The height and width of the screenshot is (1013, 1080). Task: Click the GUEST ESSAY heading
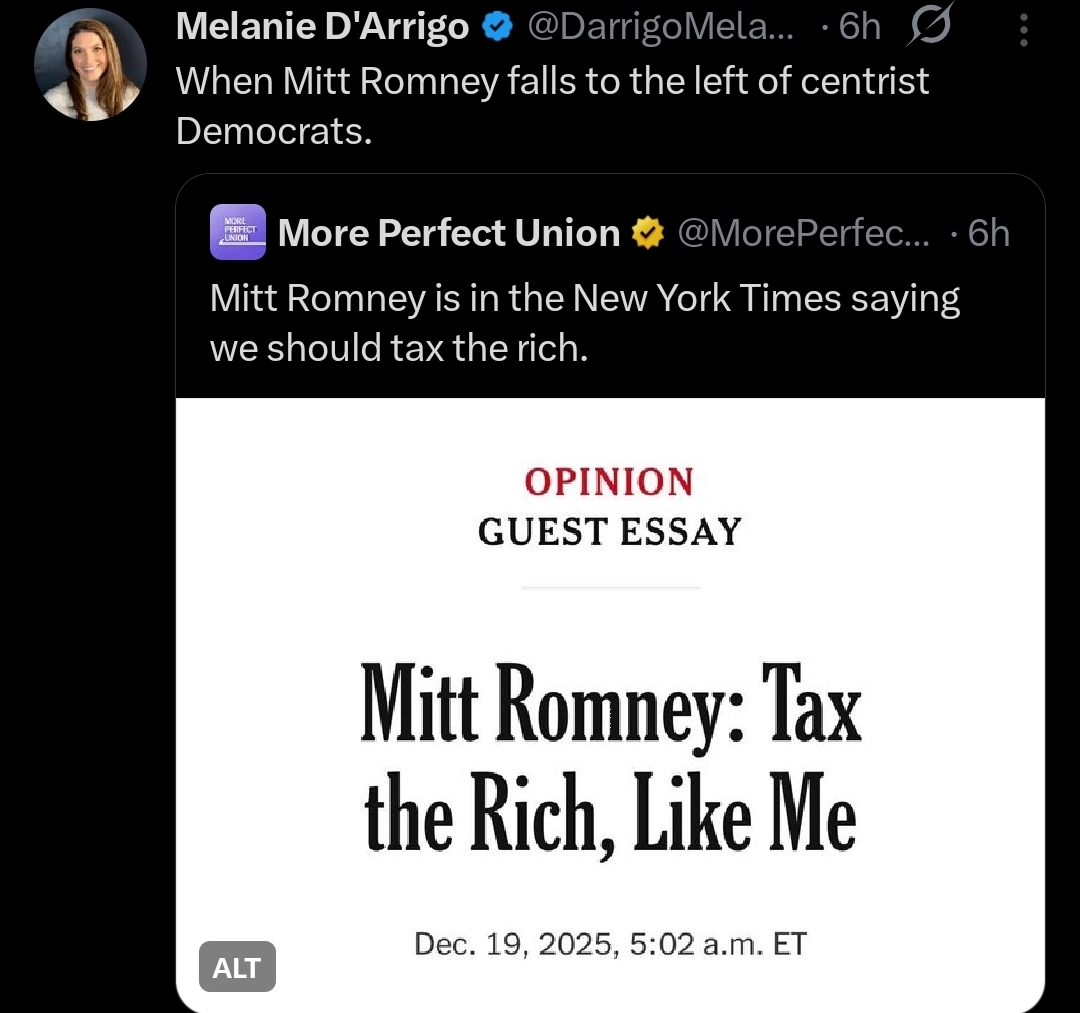tap(609, 531)
